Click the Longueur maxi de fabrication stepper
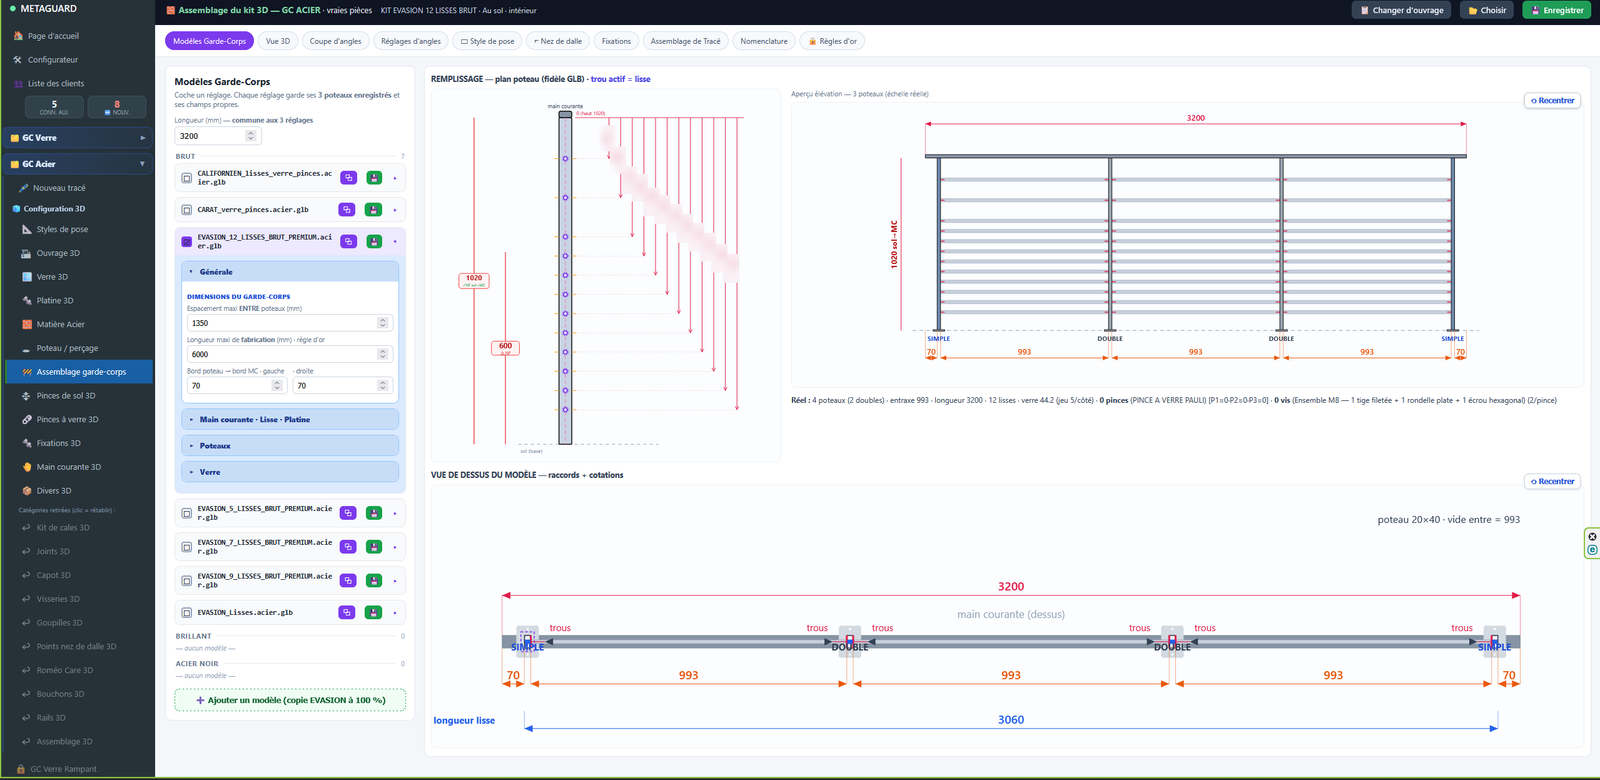 pos(383,354)
